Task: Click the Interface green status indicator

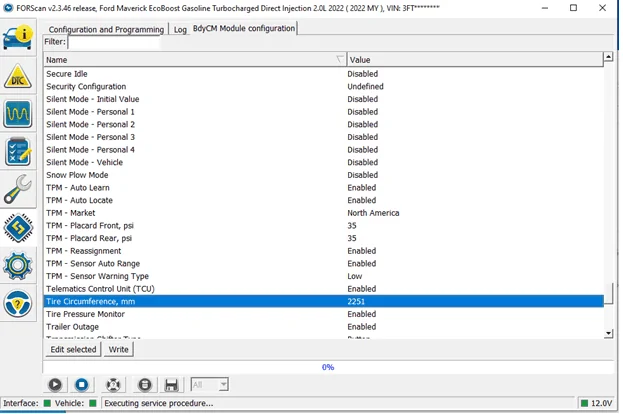Action: (47, 403)
